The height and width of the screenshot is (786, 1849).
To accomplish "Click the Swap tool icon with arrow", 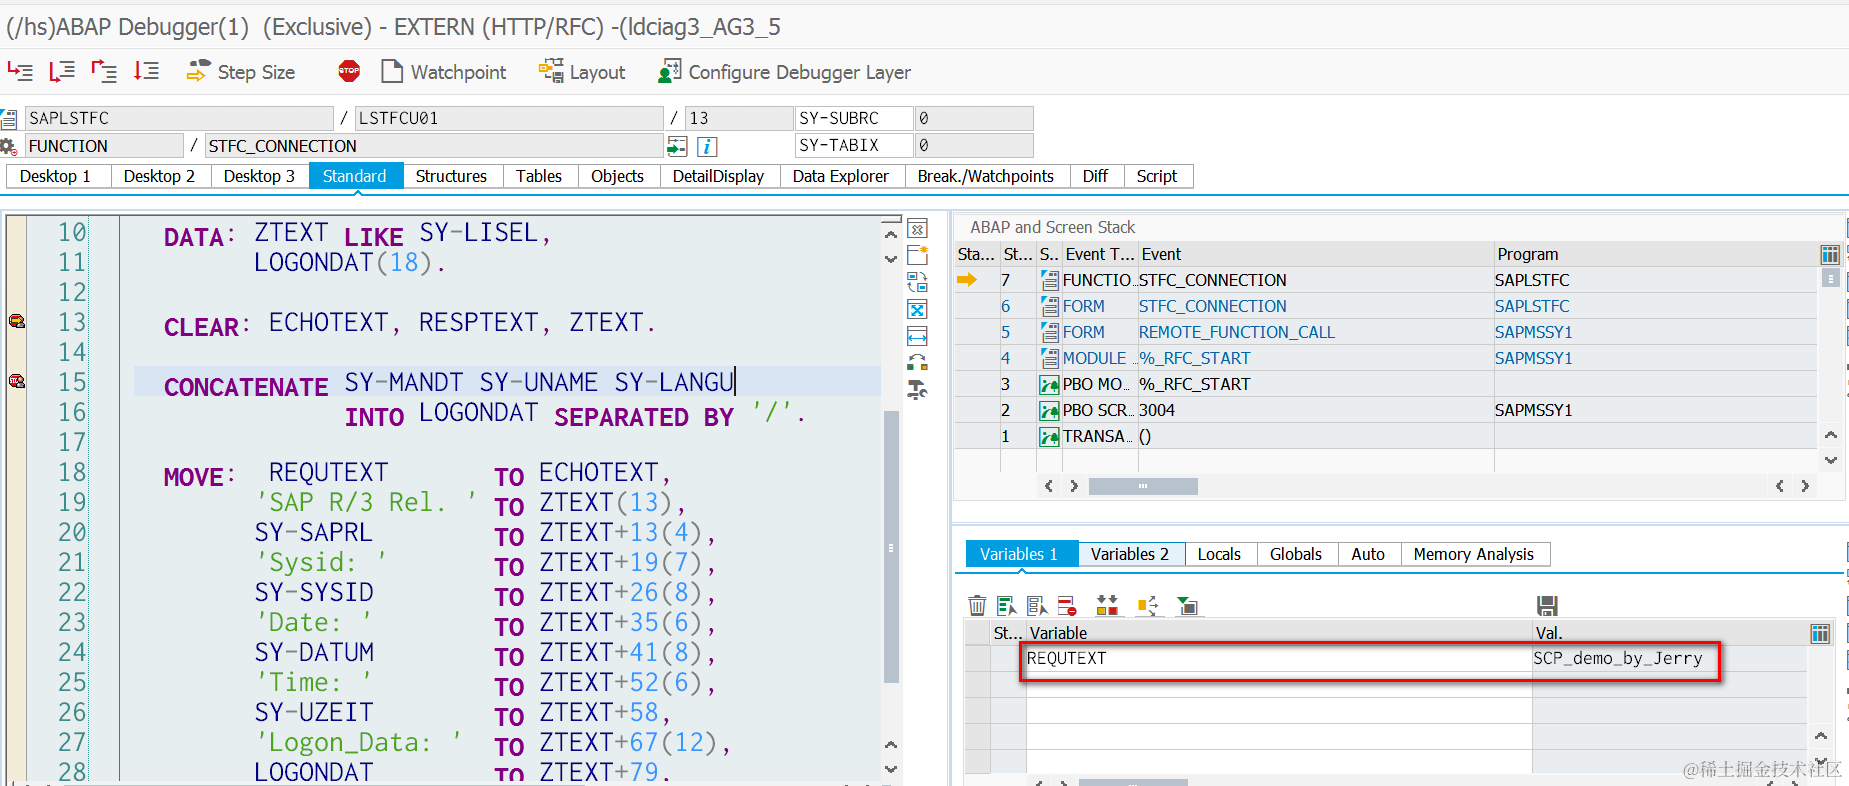I will pos(917,363).
